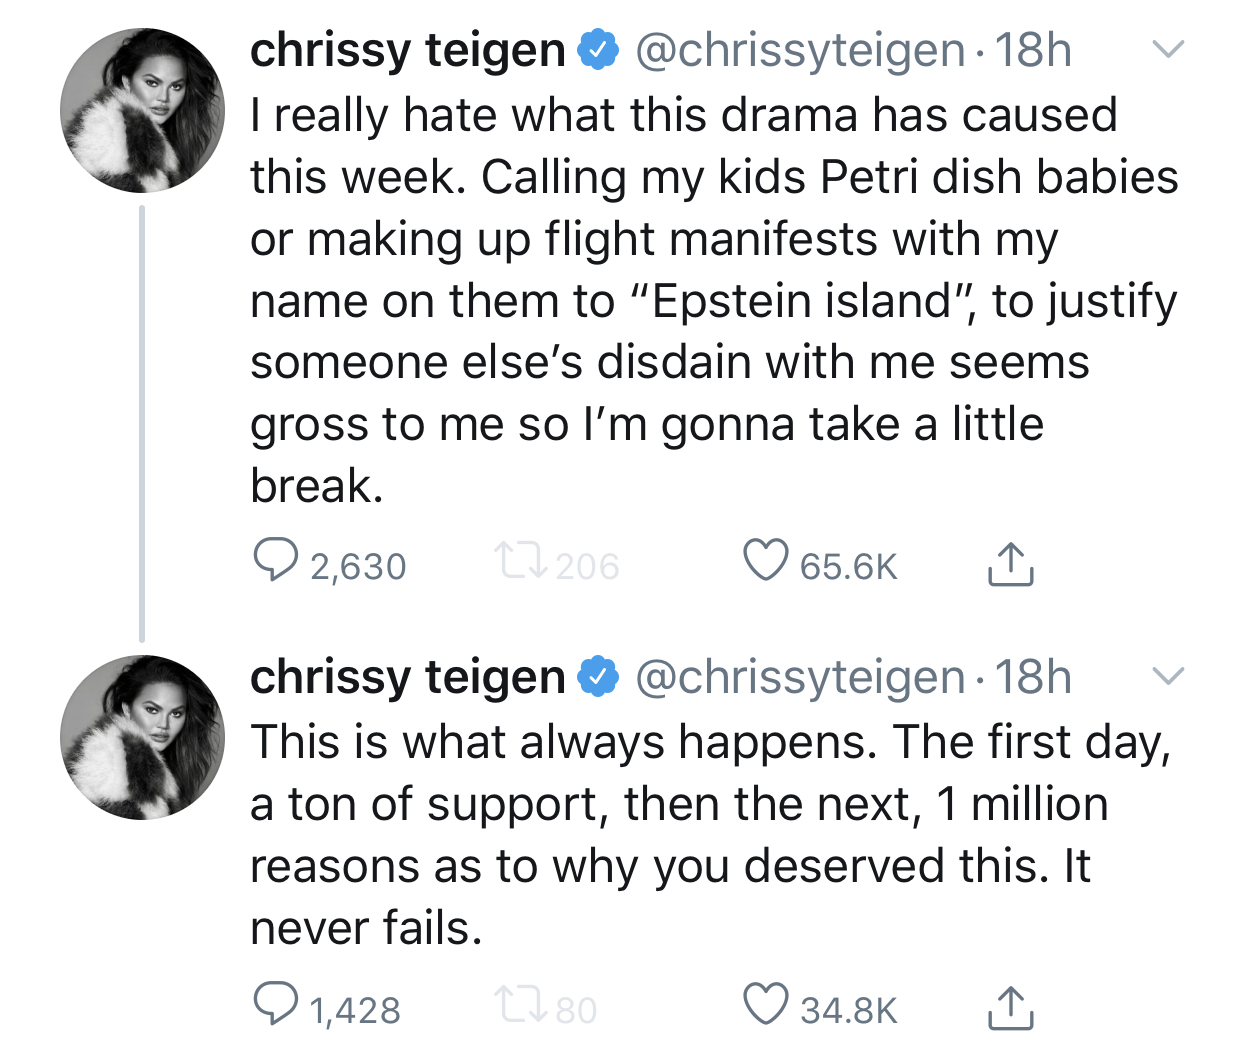This screenshot has width=1242, height=1048.
Task: Open the top chrissy teigen profile picture
Action: (x=142, y=111)
